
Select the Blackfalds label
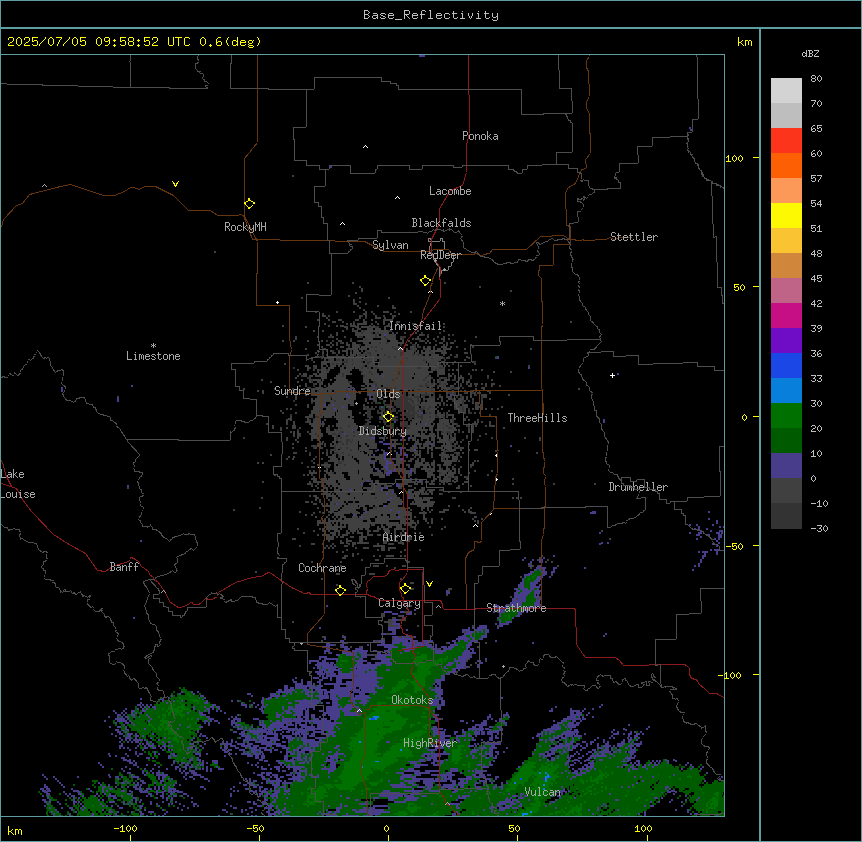click(x=441, y=223)
